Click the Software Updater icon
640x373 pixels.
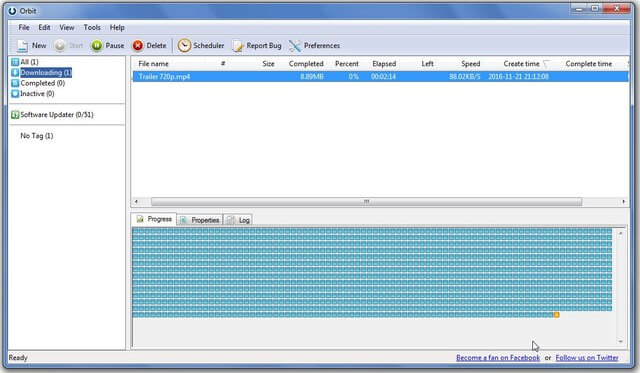pyautogui.click(x=15, y=115)
